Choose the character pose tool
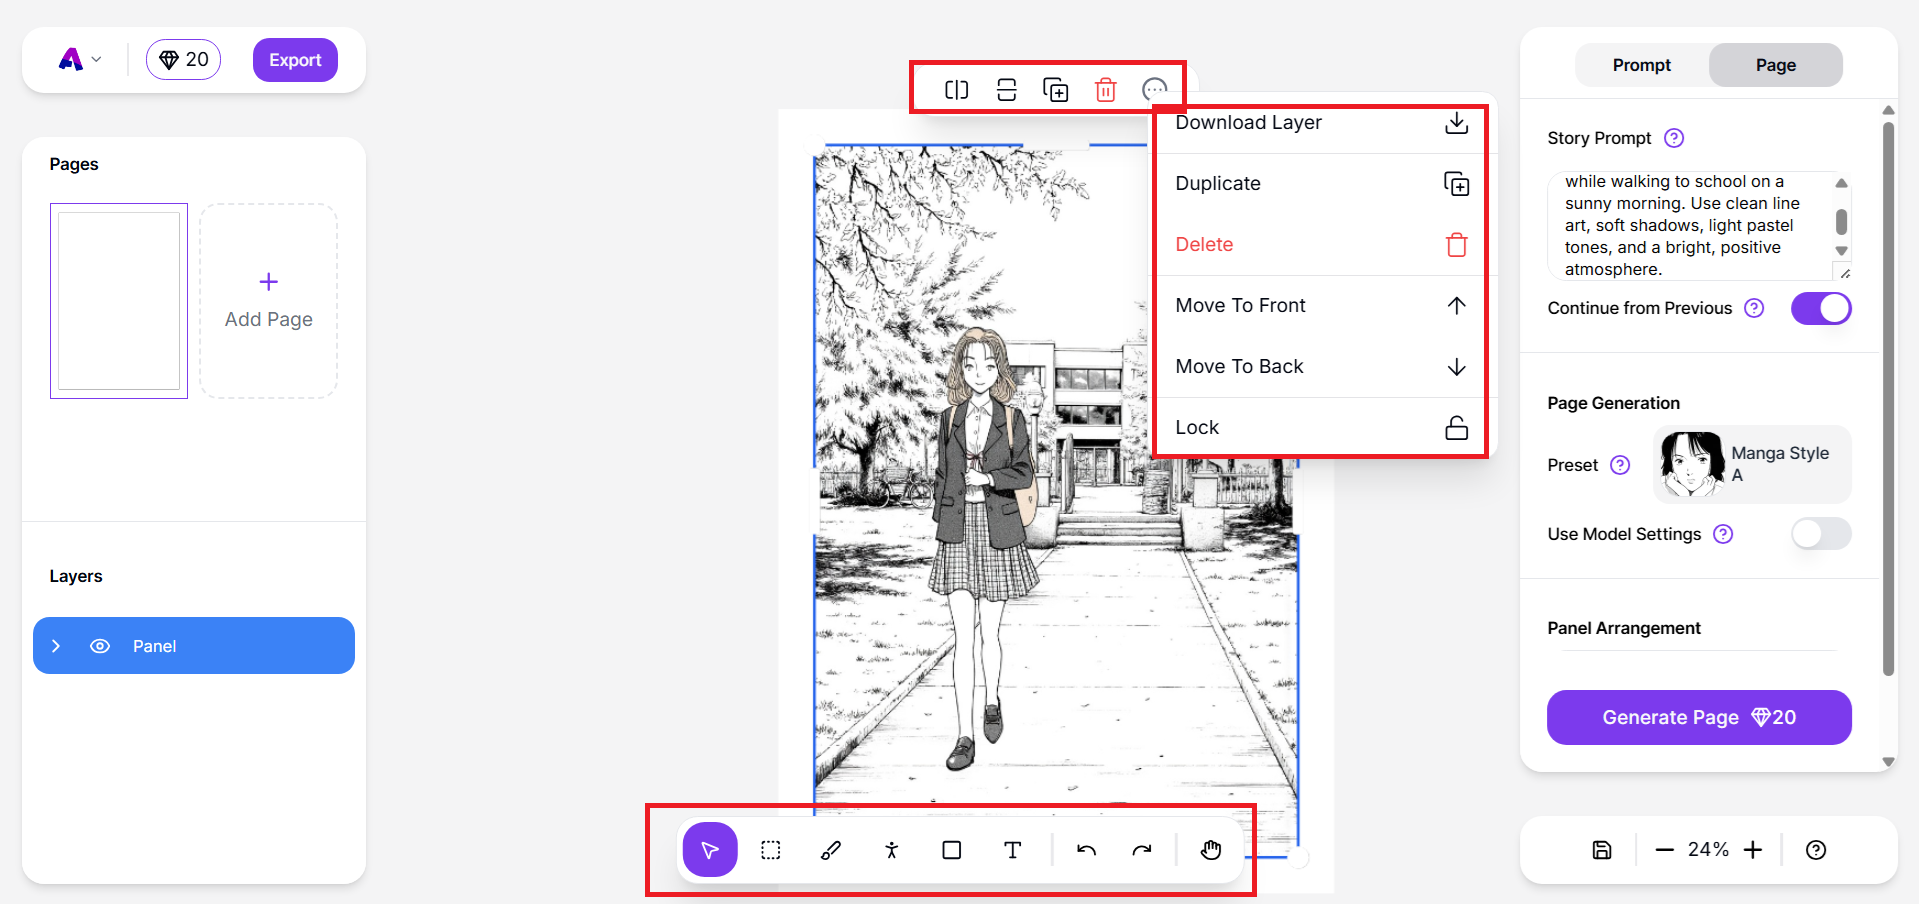Screen dimensions: 1919x904 (891, 850)
